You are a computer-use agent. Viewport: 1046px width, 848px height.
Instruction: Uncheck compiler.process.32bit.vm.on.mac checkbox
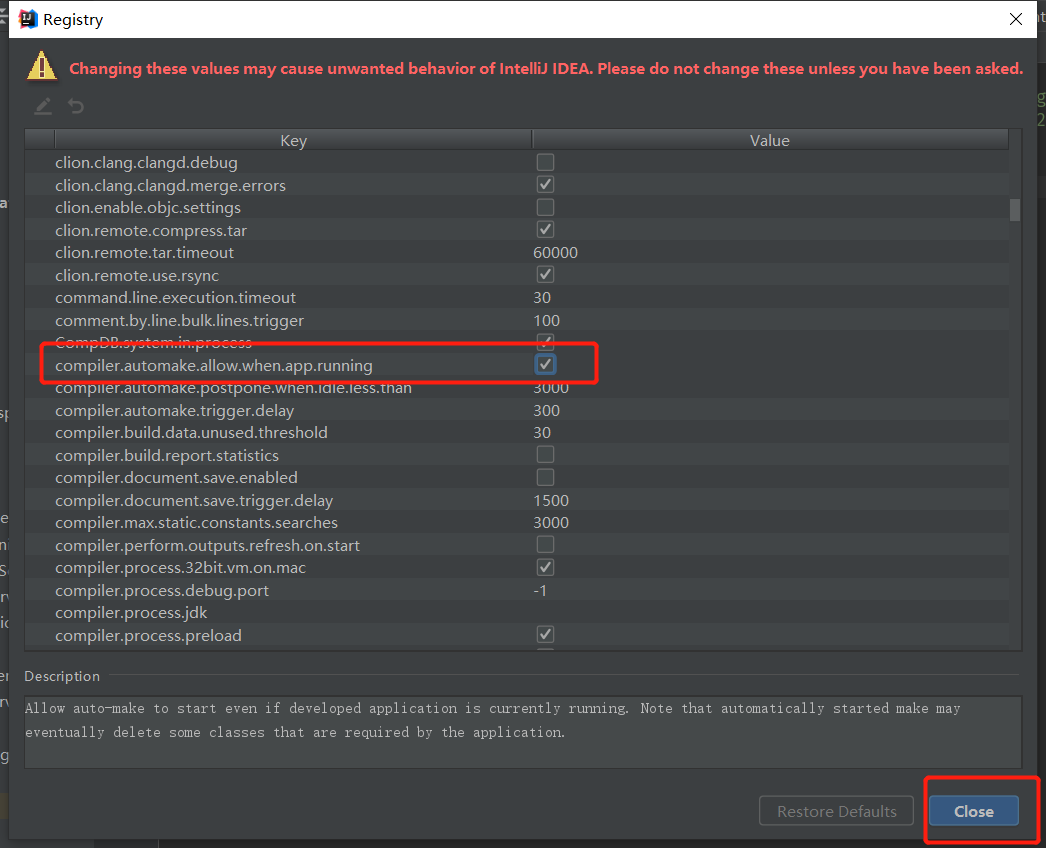click(x=545, y=567)
